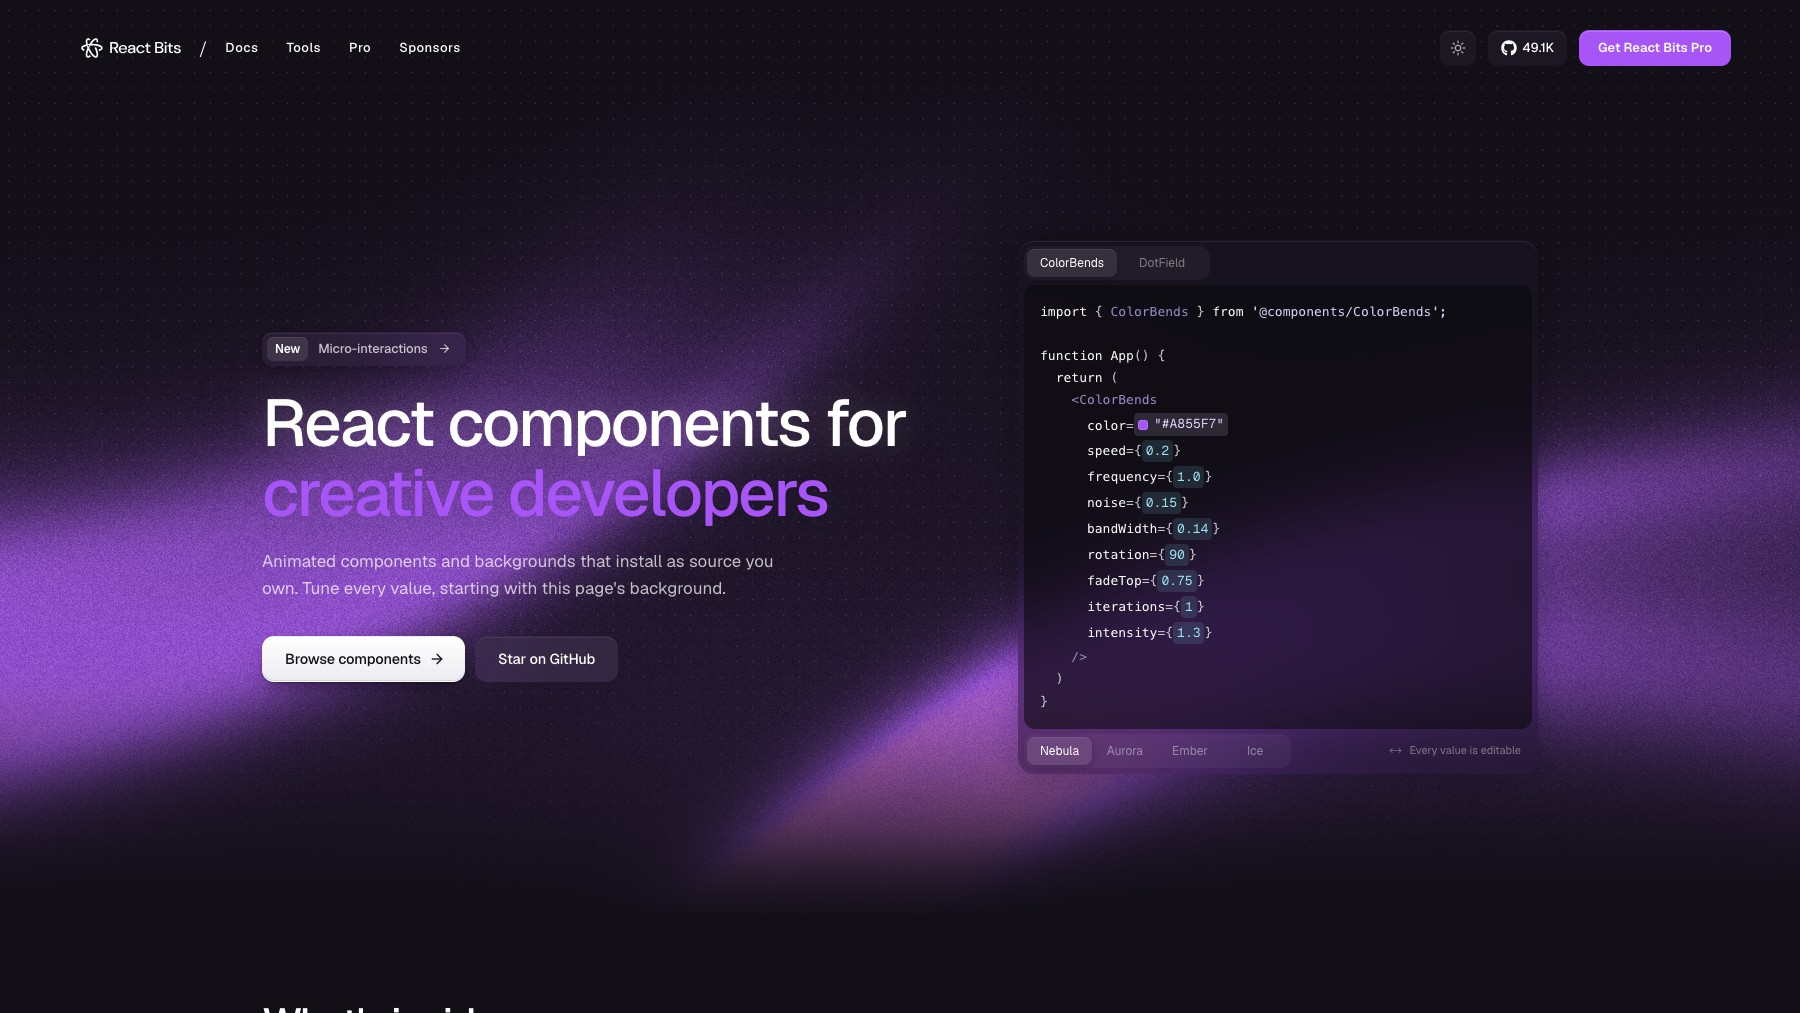Click the React Bits brand name
The height and width of the screenshot is (1013, 1800).
coord(145,48)
